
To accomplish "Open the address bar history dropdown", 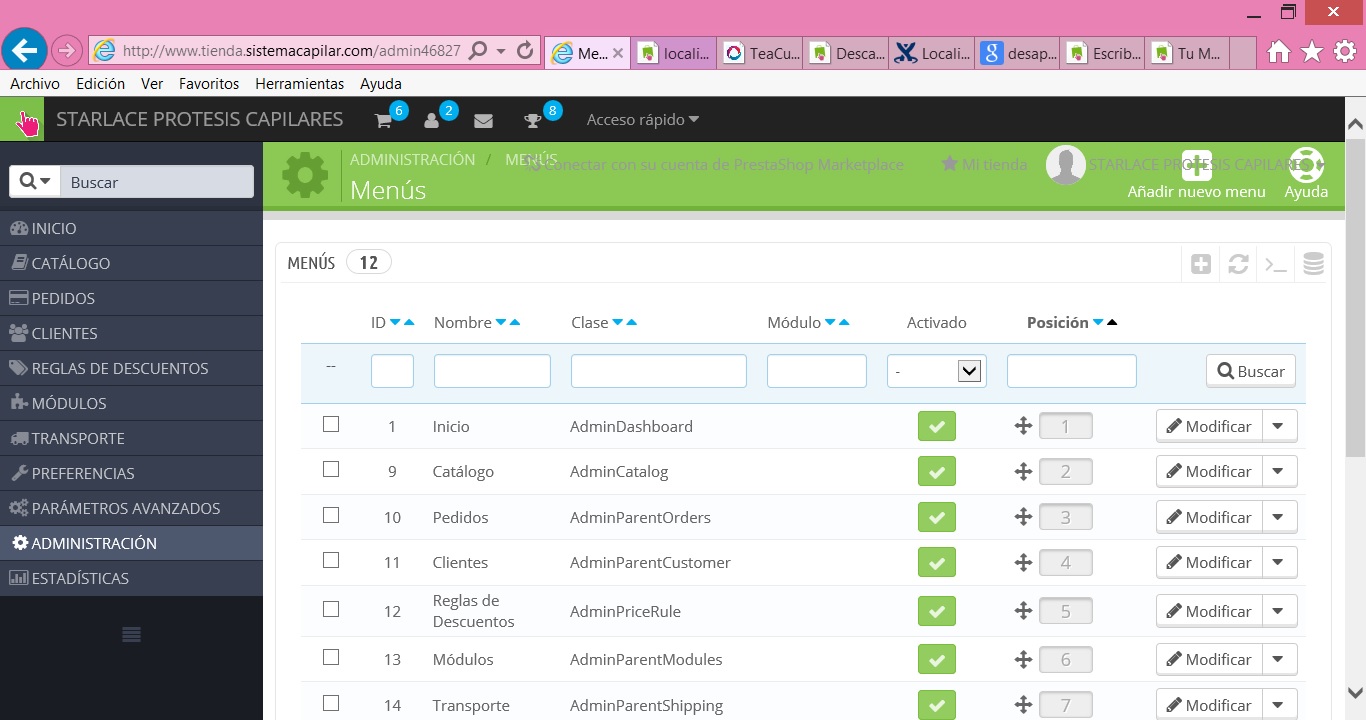I will 501,50.
